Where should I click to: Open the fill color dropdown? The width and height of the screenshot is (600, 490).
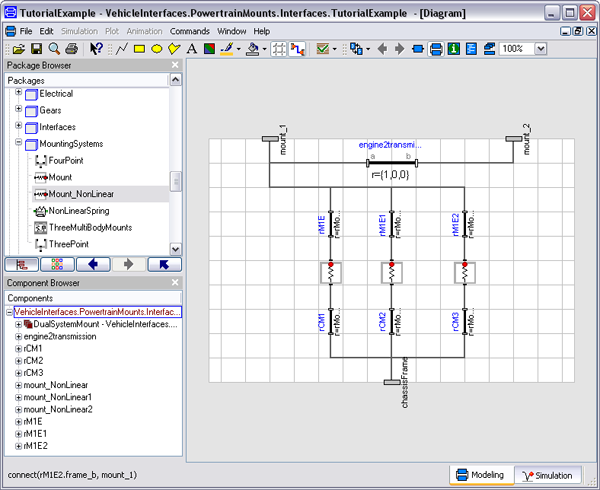(262, 48)
